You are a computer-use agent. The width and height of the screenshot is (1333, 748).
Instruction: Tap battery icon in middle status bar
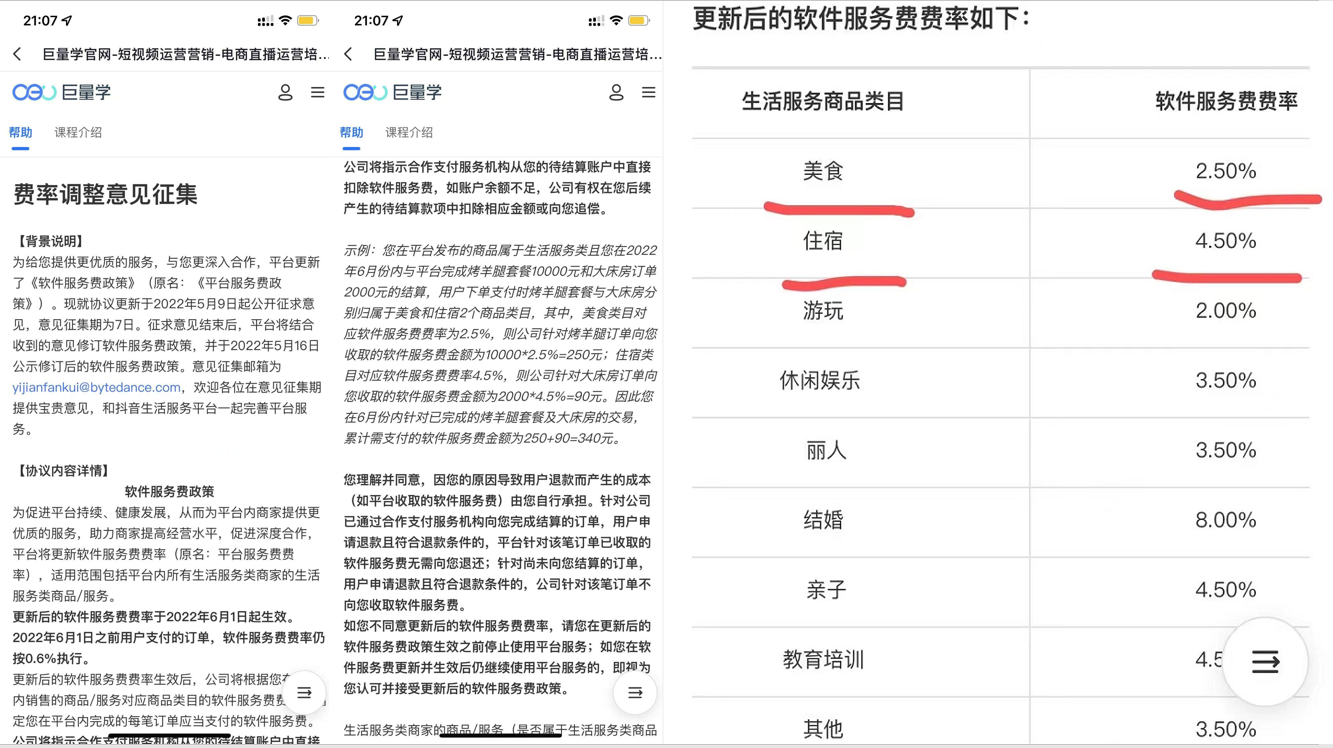click(x=639, y=20)
